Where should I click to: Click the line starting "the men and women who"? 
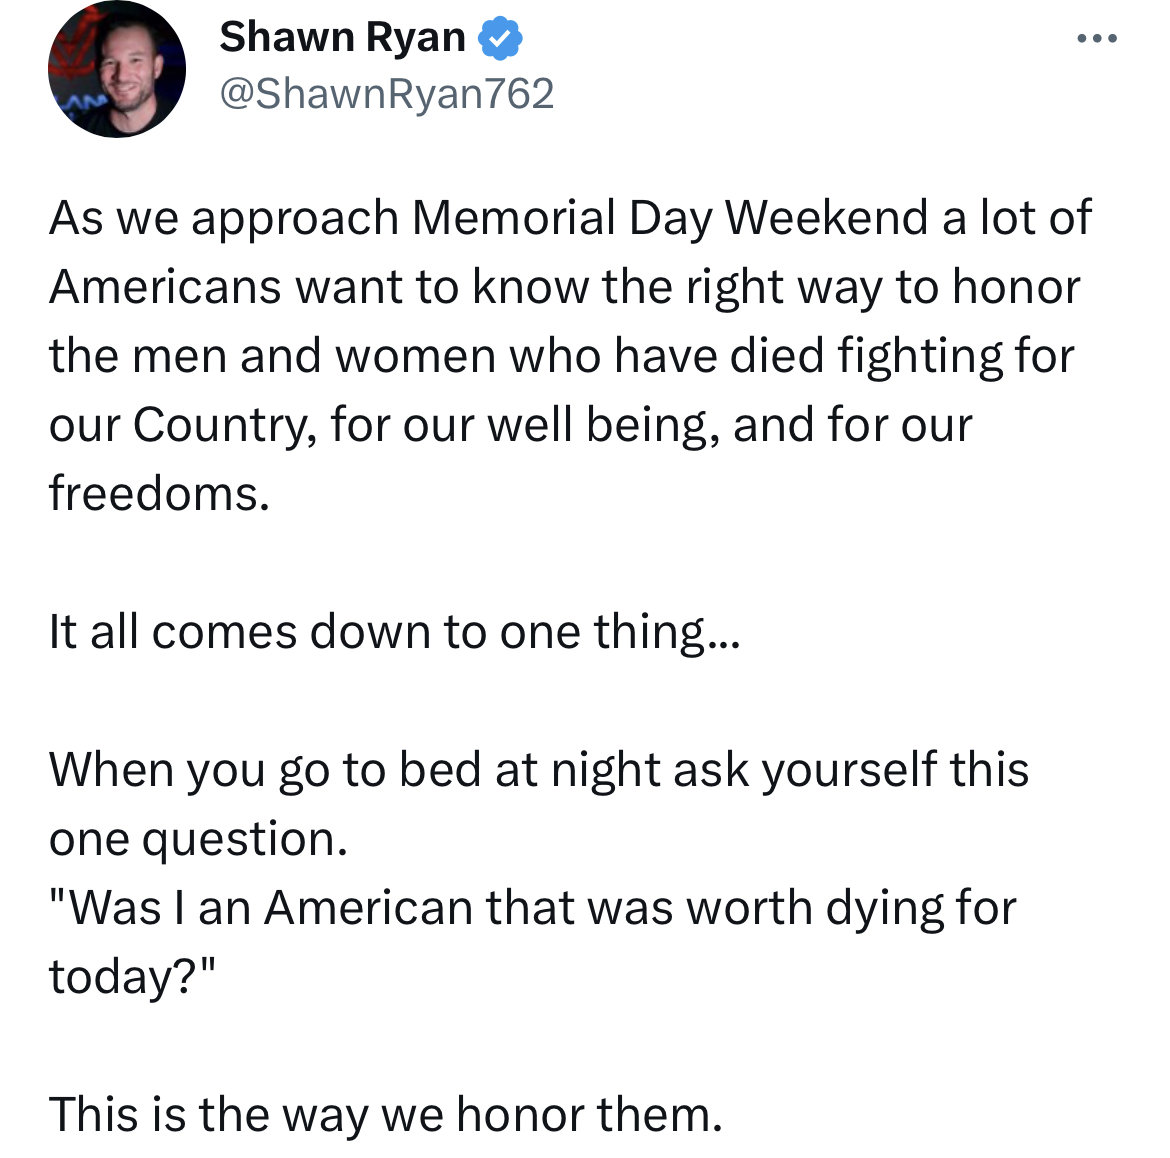(x=562, y=357)
